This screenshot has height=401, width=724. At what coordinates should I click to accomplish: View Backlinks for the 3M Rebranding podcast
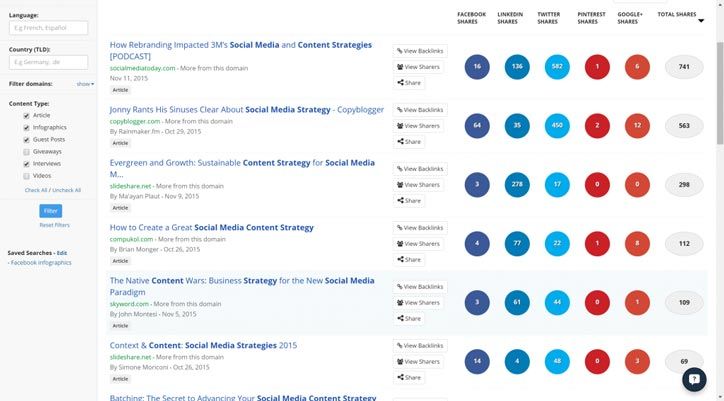pyautogui.click(x=420, y=51)
